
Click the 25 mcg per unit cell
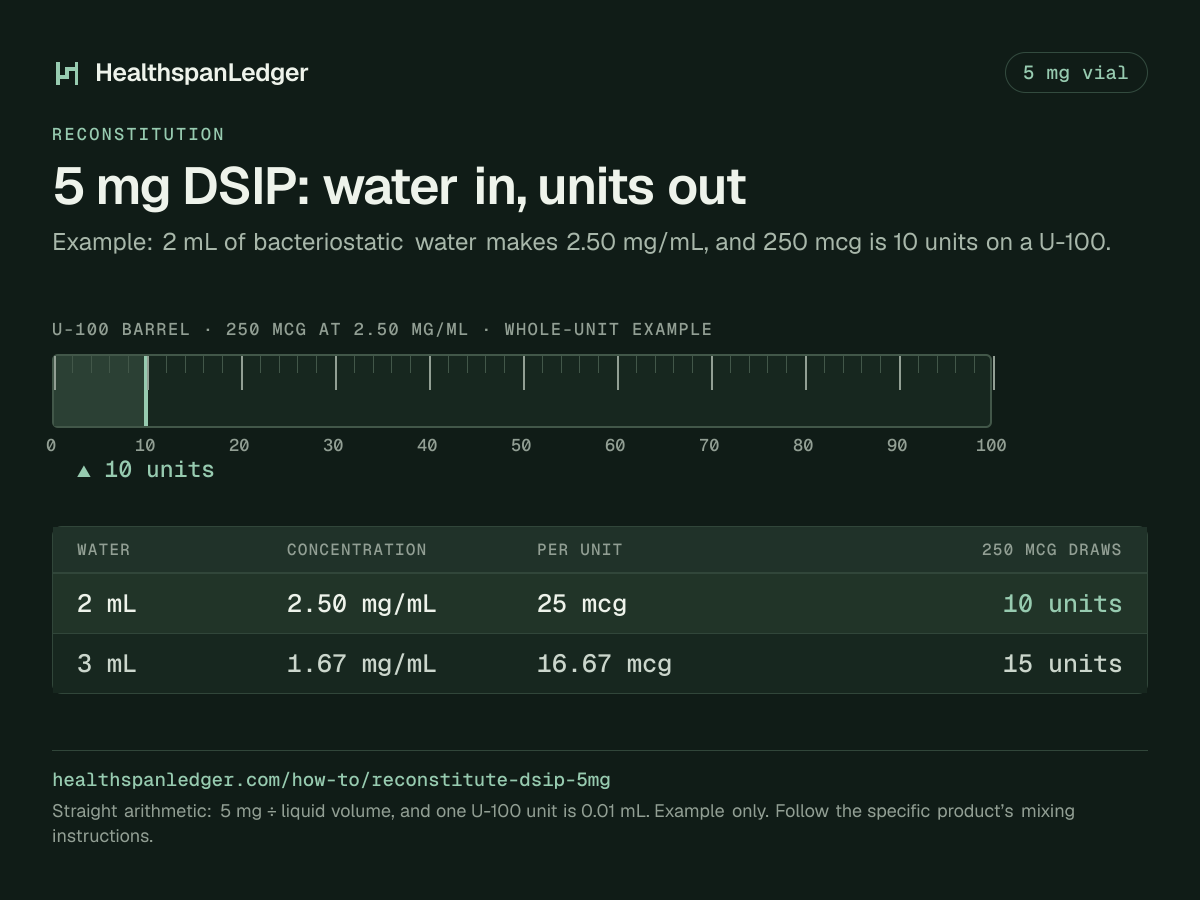pos(582,604)
